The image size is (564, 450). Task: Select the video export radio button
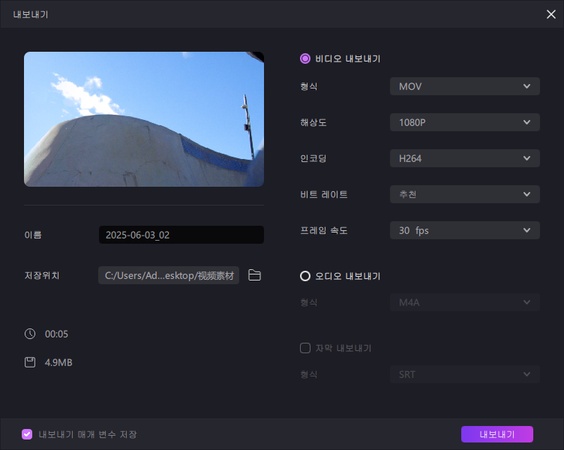click(x=305, y=59)
